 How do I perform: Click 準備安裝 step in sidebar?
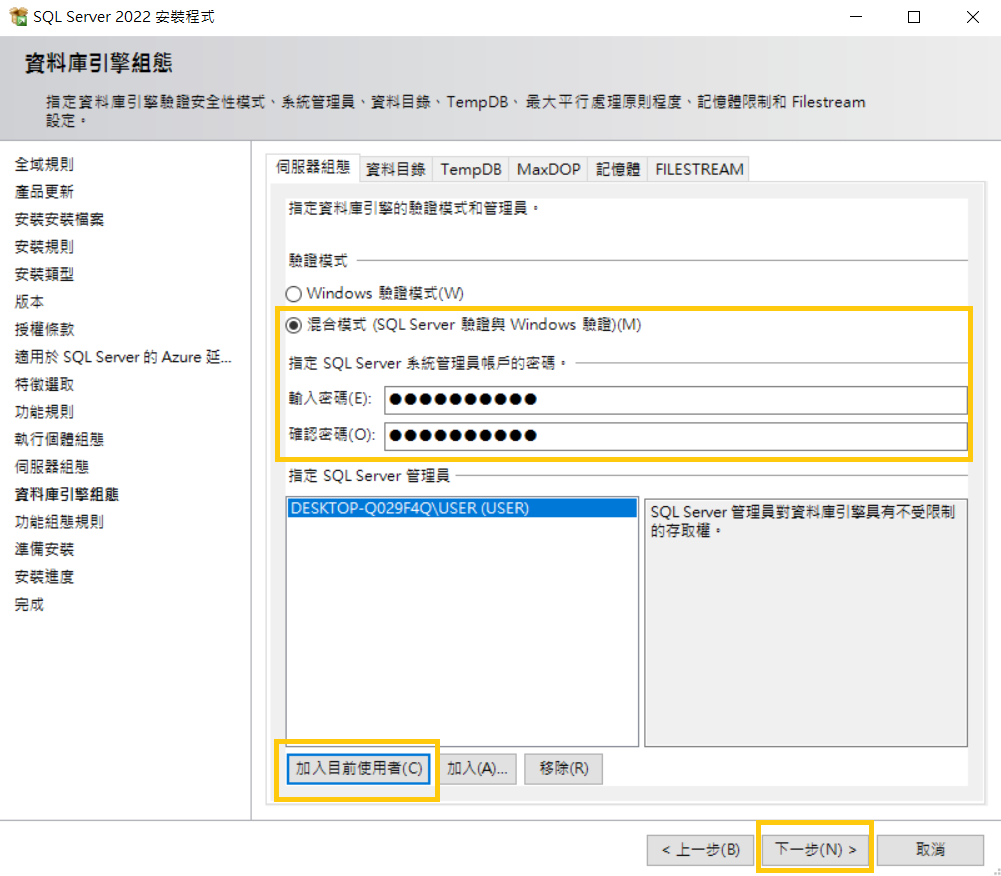[44, 549]
